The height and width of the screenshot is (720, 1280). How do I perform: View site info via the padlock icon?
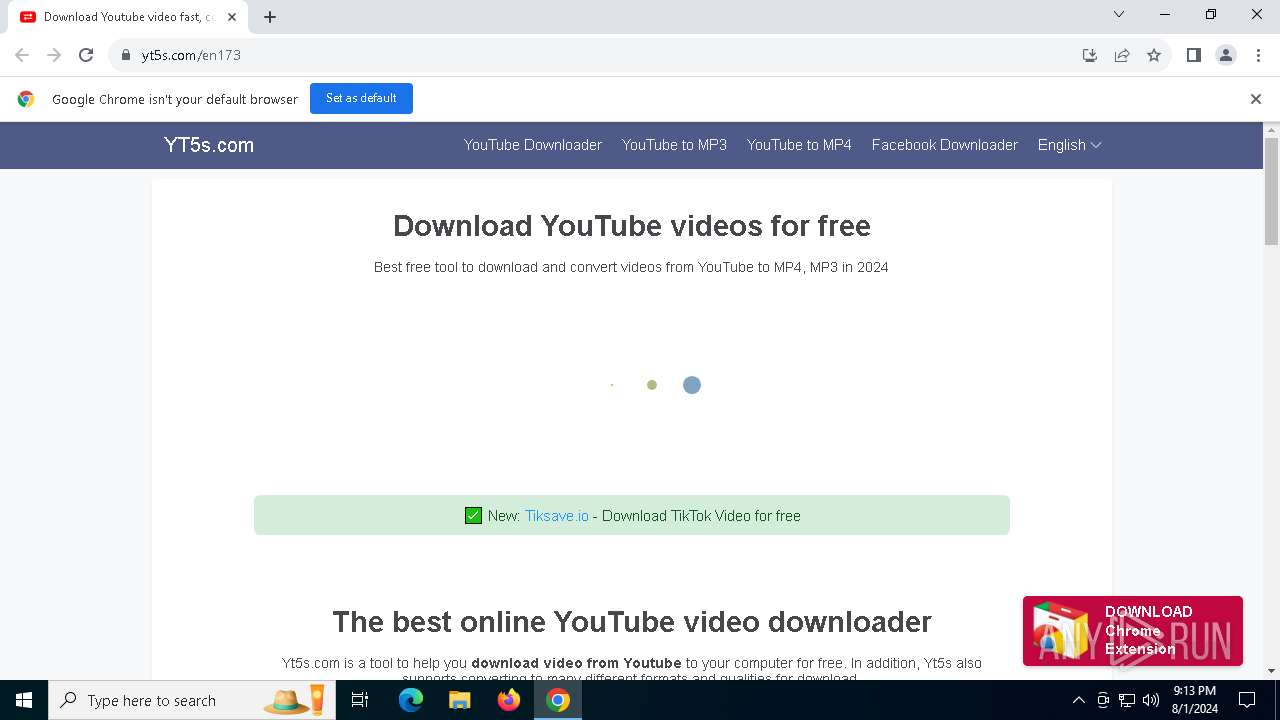pos(125,55)
